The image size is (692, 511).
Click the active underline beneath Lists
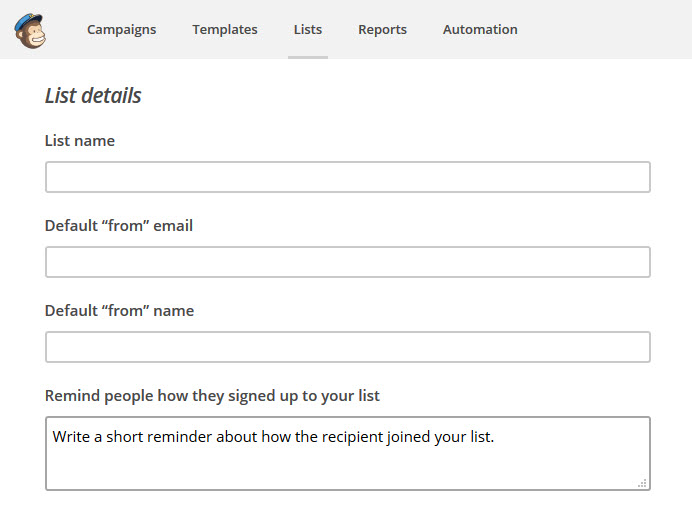[x=308, y=57]
